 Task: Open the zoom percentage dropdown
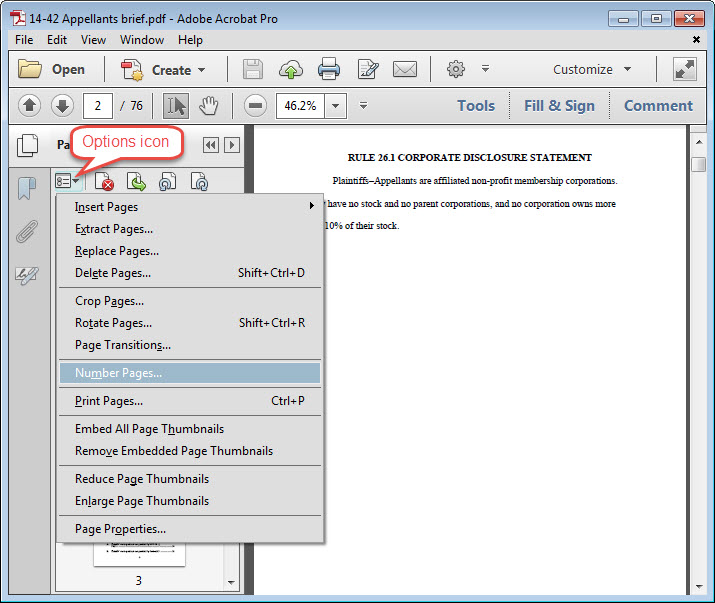335,106
